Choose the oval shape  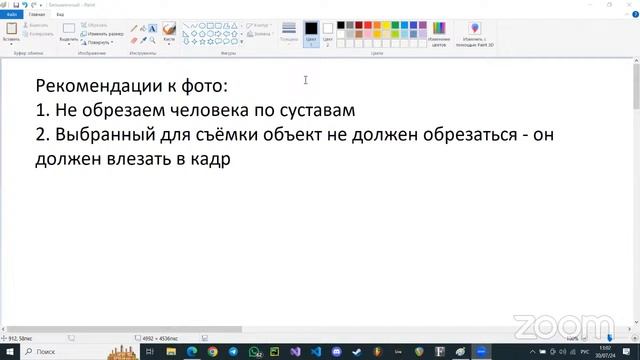coord(202,26)
